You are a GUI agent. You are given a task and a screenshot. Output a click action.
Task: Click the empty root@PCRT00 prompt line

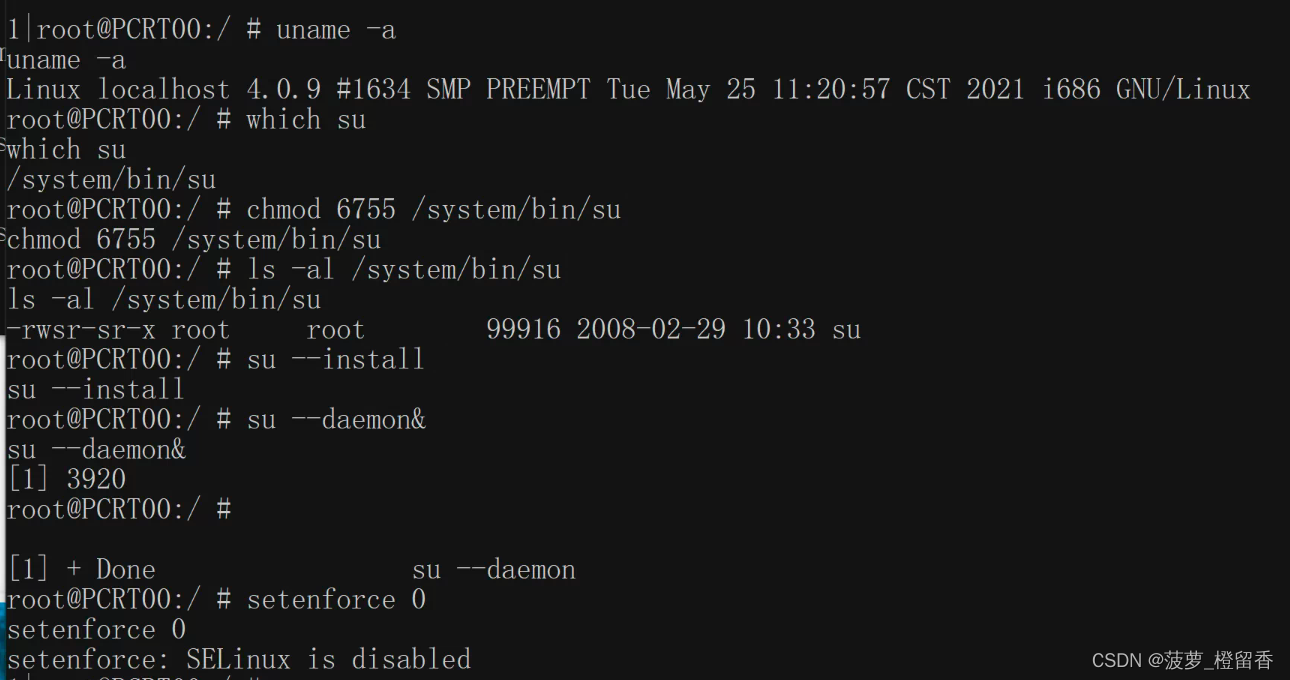(119, 510)
